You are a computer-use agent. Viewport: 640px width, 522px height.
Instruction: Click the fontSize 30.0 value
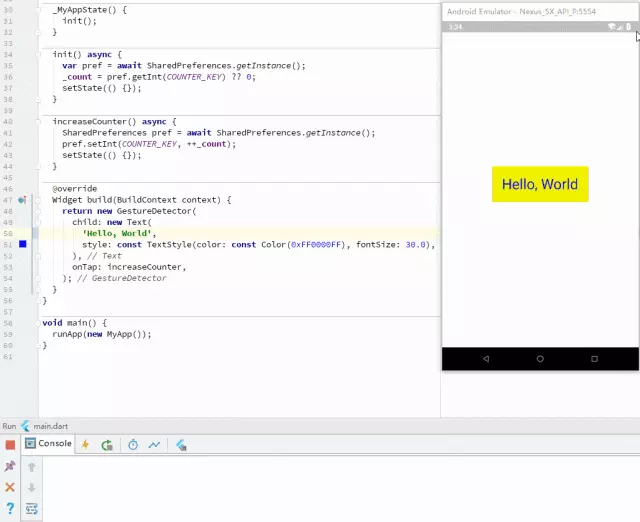[x=415, y=244]
